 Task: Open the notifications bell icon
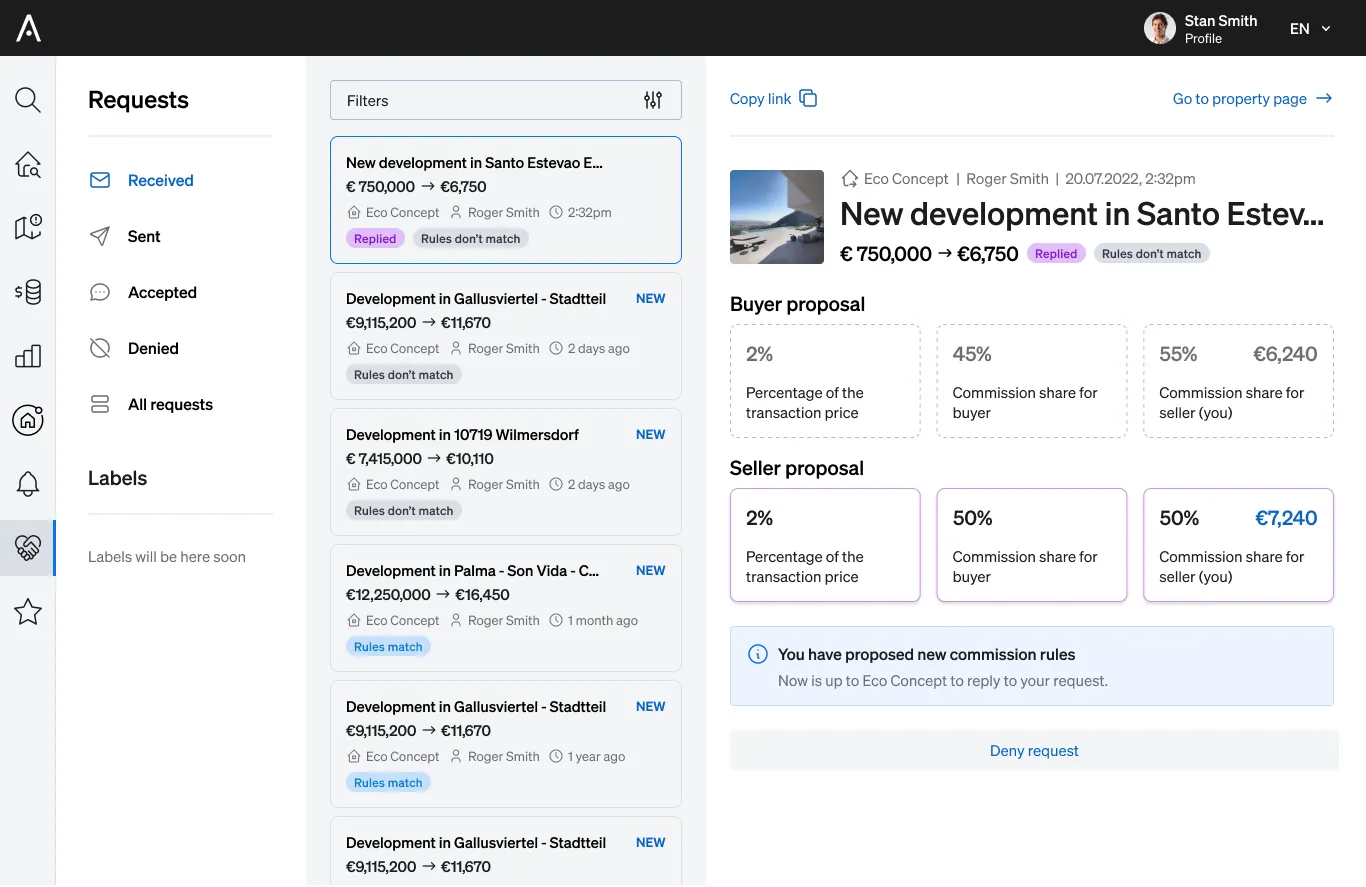(x=28, y=484)
